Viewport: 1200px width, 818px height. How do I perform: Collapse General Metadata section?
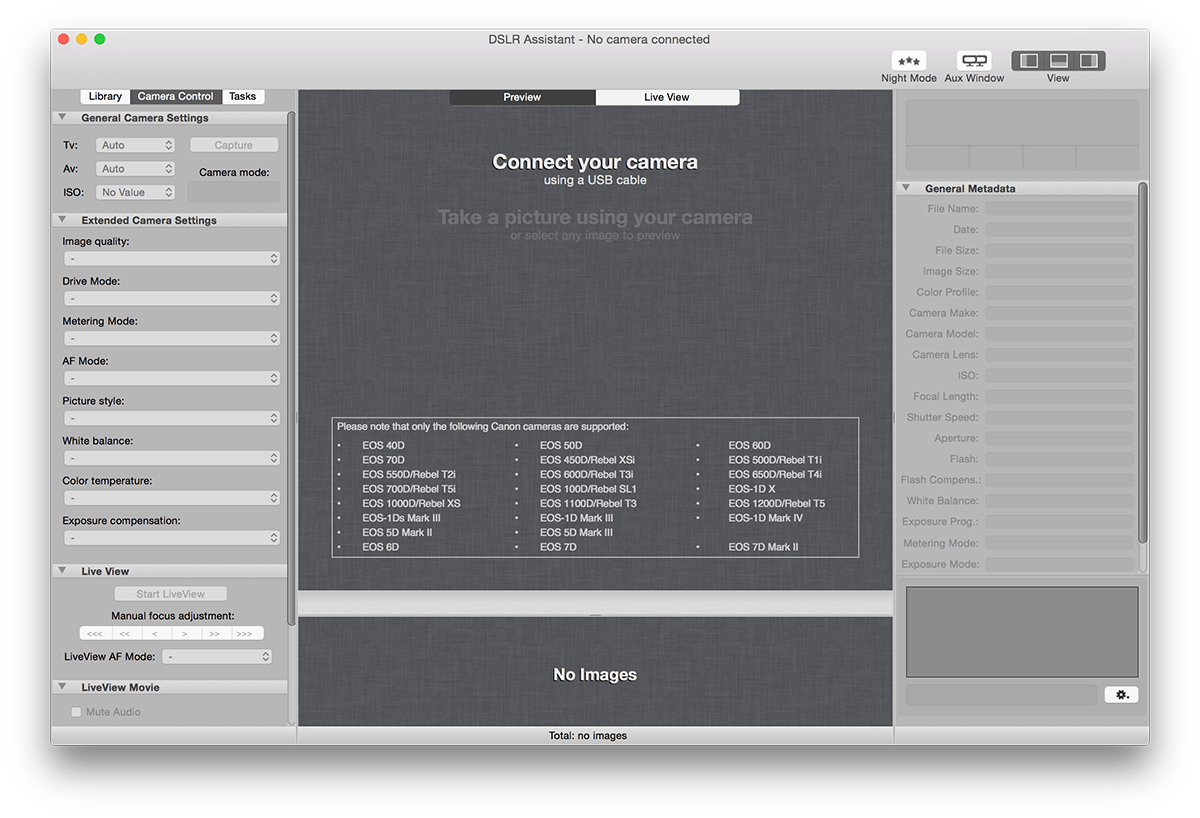906,188
